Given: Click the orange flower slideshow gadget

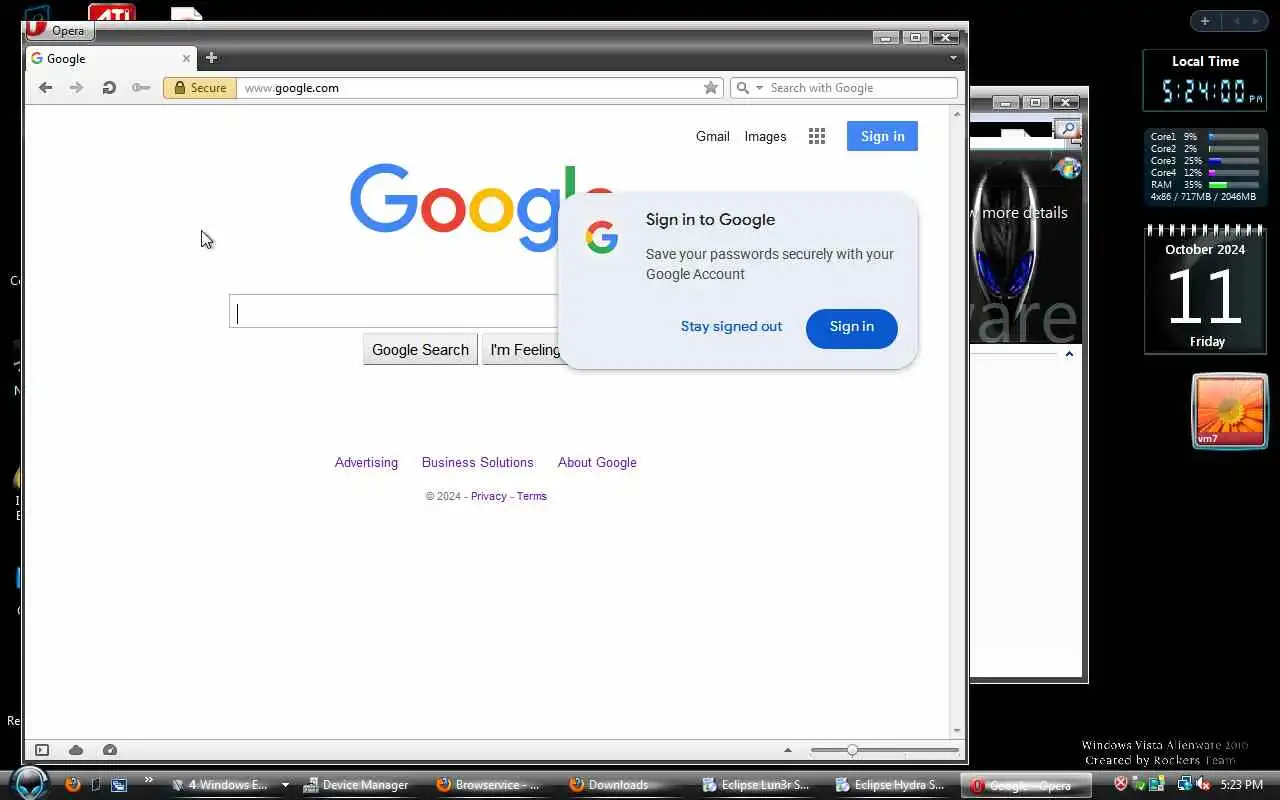Looking at the screenshot, I should [x=1230, y=411].
